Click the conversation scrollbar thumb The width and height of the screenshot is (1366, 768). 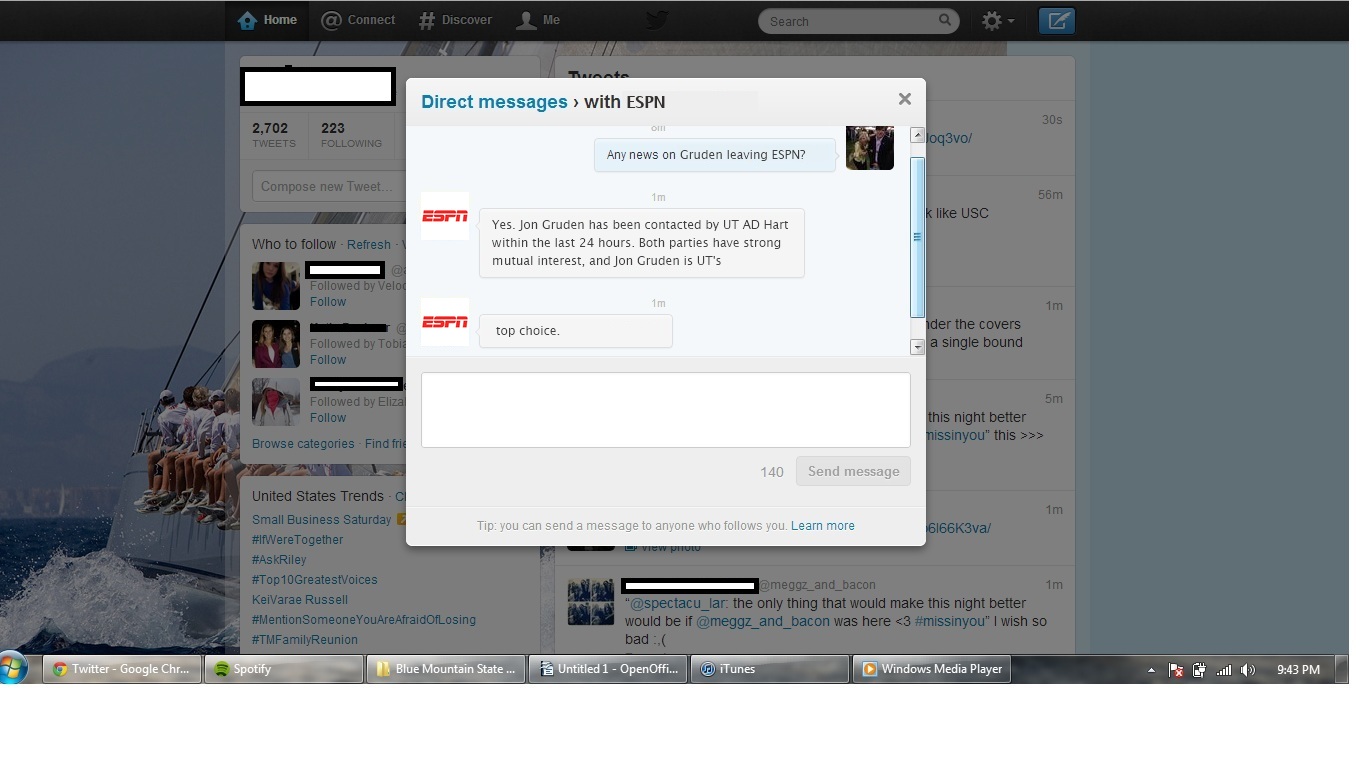(917, 237)
